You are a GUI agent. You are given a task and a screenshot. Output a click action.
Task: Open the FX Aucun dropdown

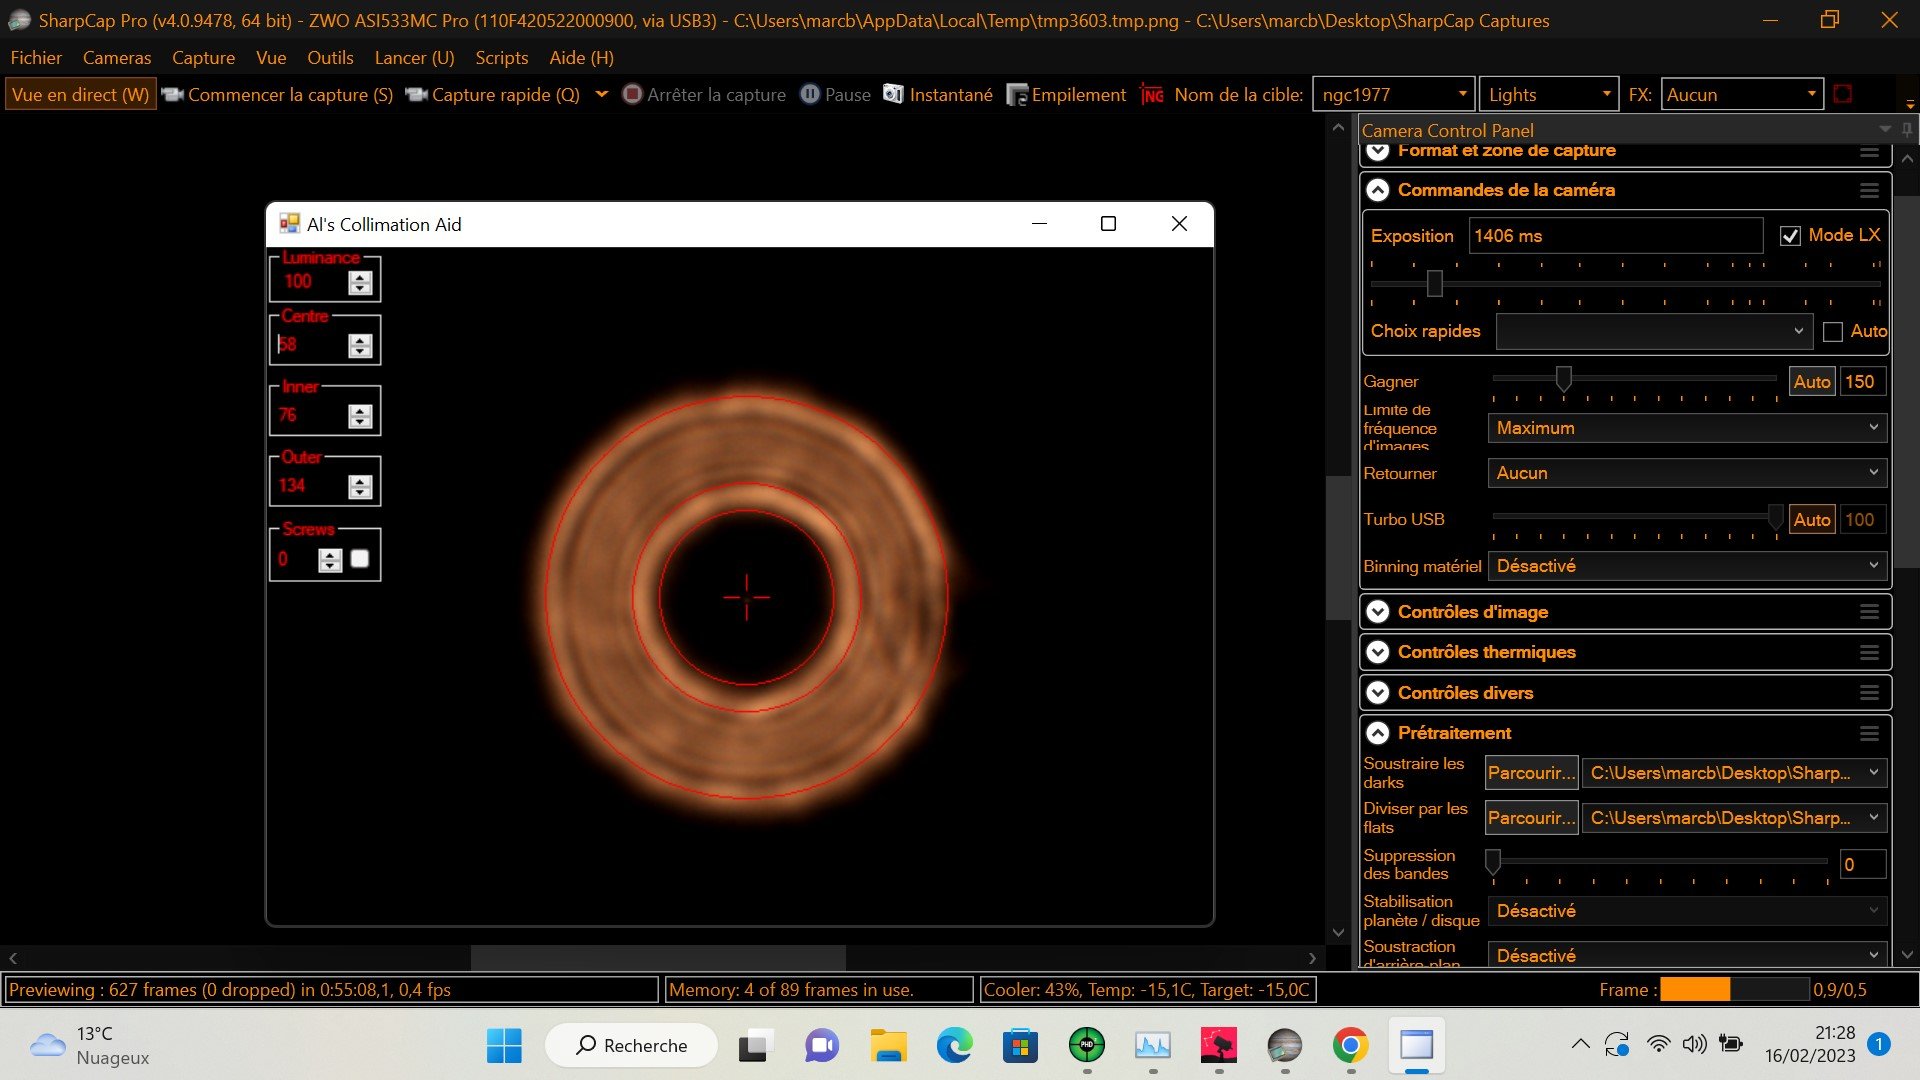point(1742,95)
